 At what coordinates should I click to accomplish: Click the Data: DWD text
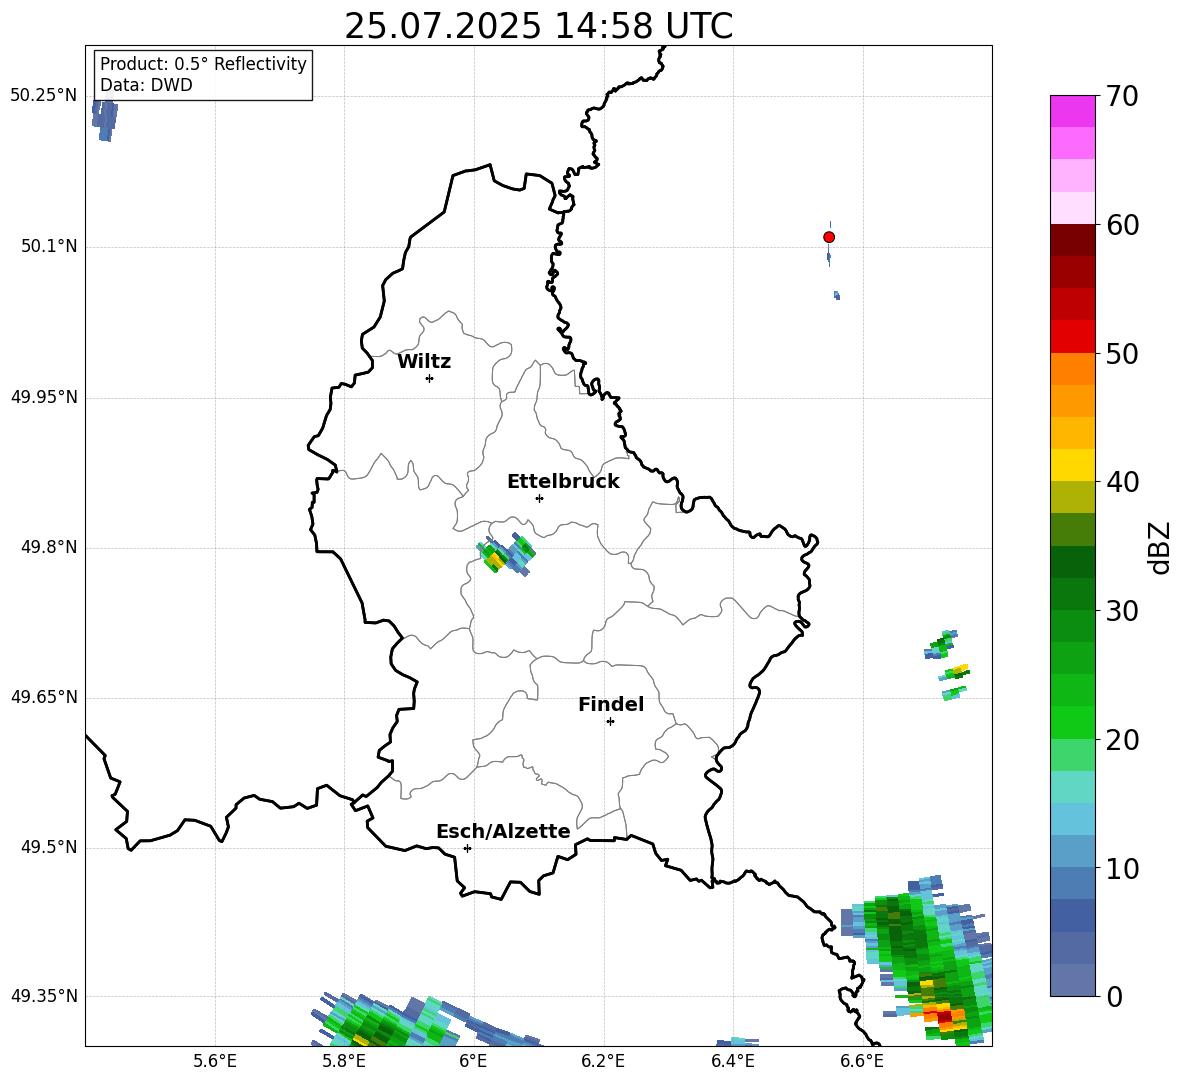(146, 85)
